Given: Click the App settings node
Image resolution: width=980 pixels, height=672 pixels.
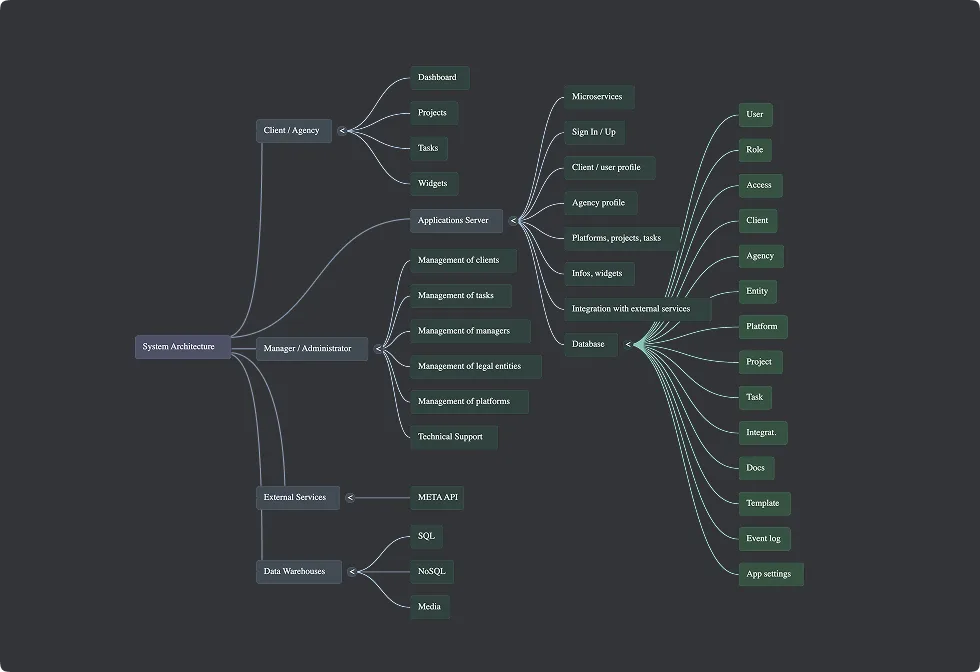Looking at the screenshot, I should [x=770, y=574].
